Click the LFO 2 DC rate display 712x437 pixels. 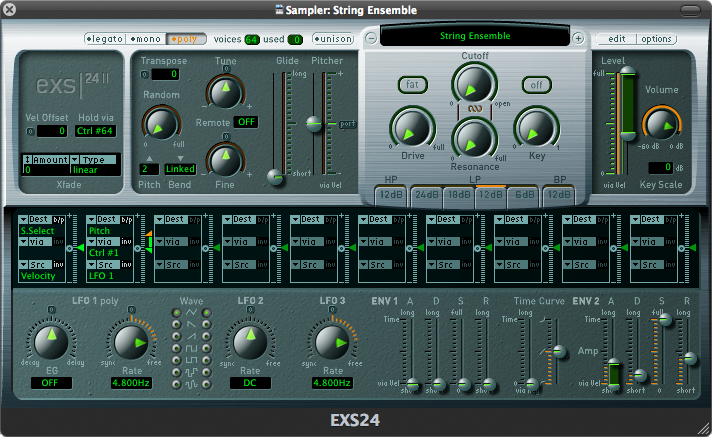pos(250,383)
